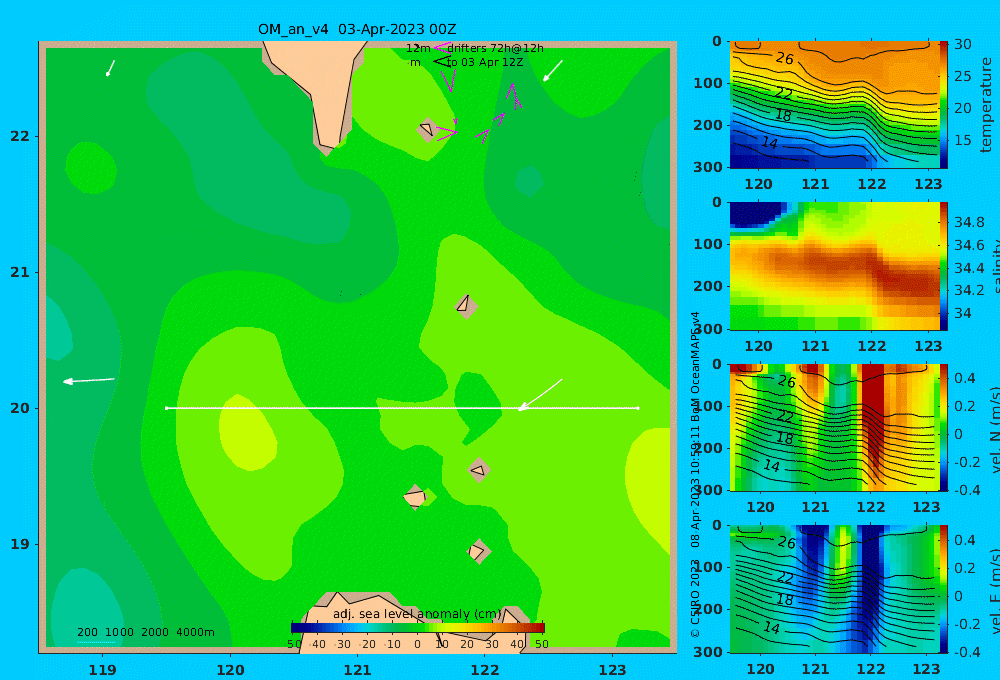Click the magenta drifter arrow in the legend
Image resolution: width=1000 pixels, height=680 pixels.
pos(442,47)
